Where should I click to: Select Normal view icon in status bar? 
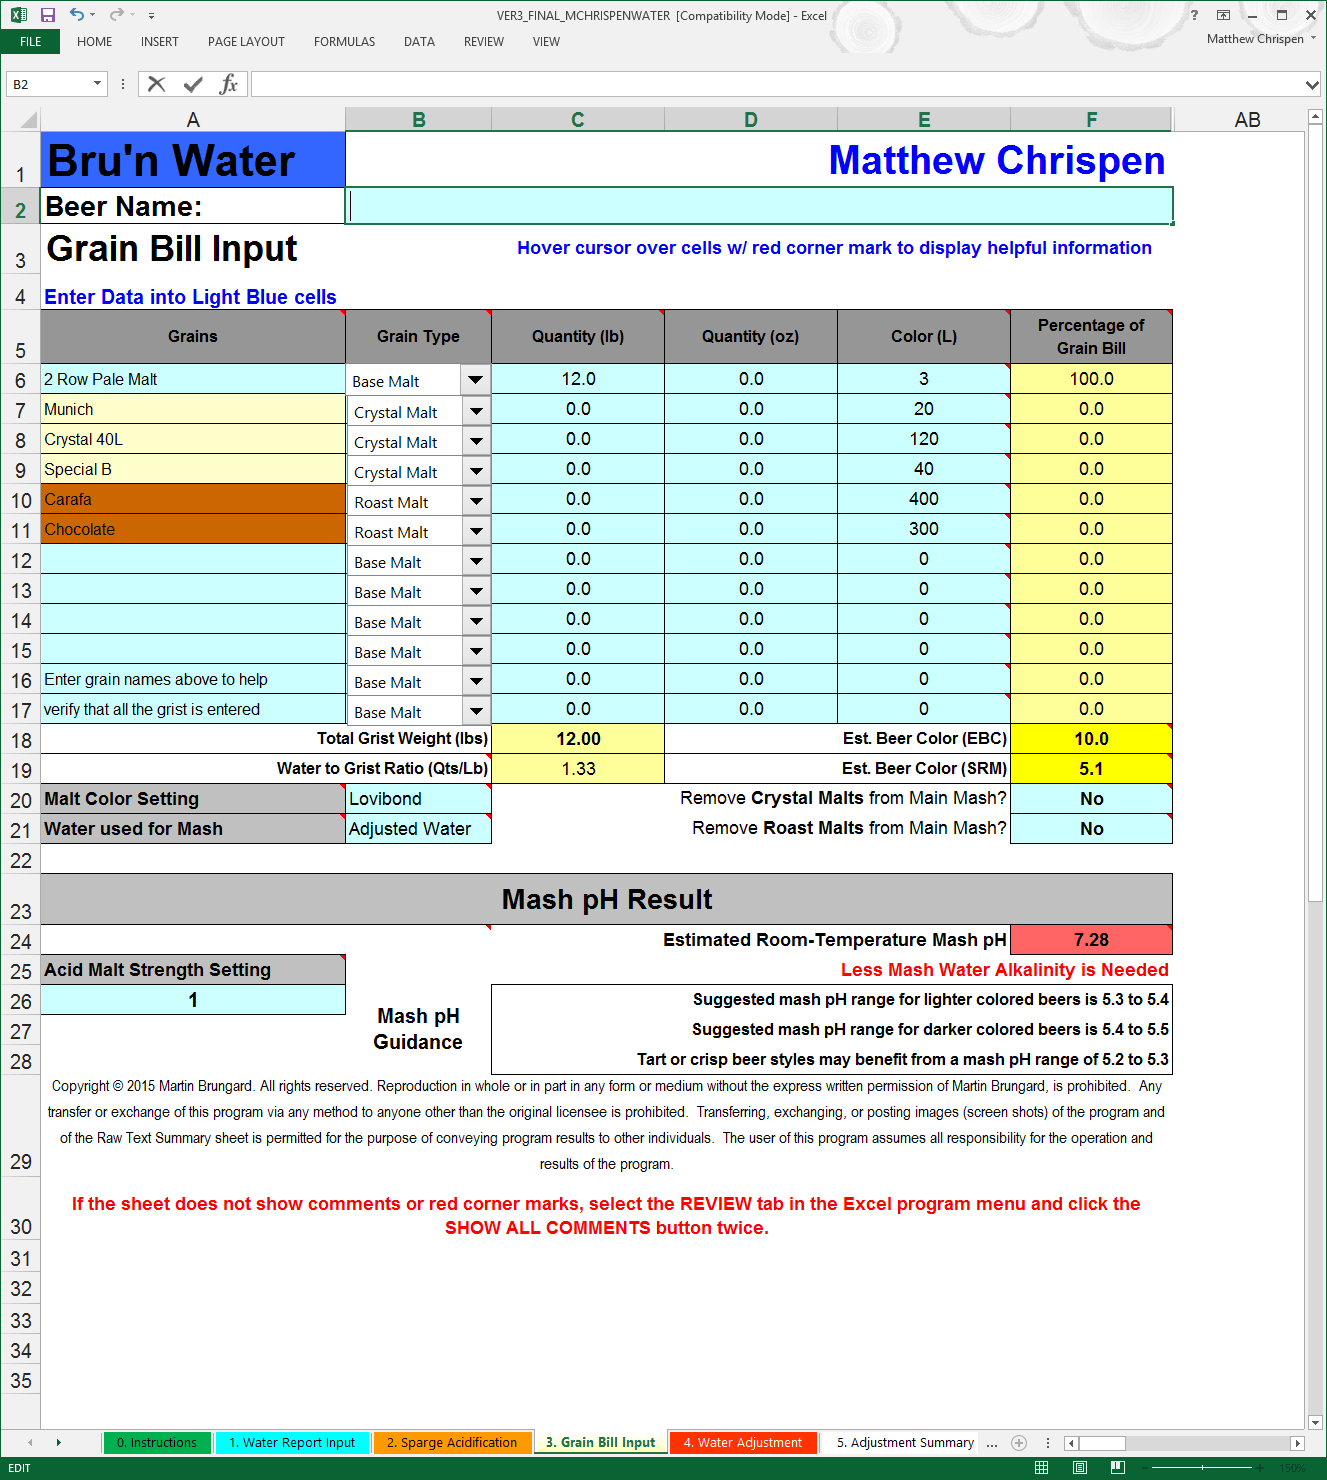click(x=1040, y=1467)
